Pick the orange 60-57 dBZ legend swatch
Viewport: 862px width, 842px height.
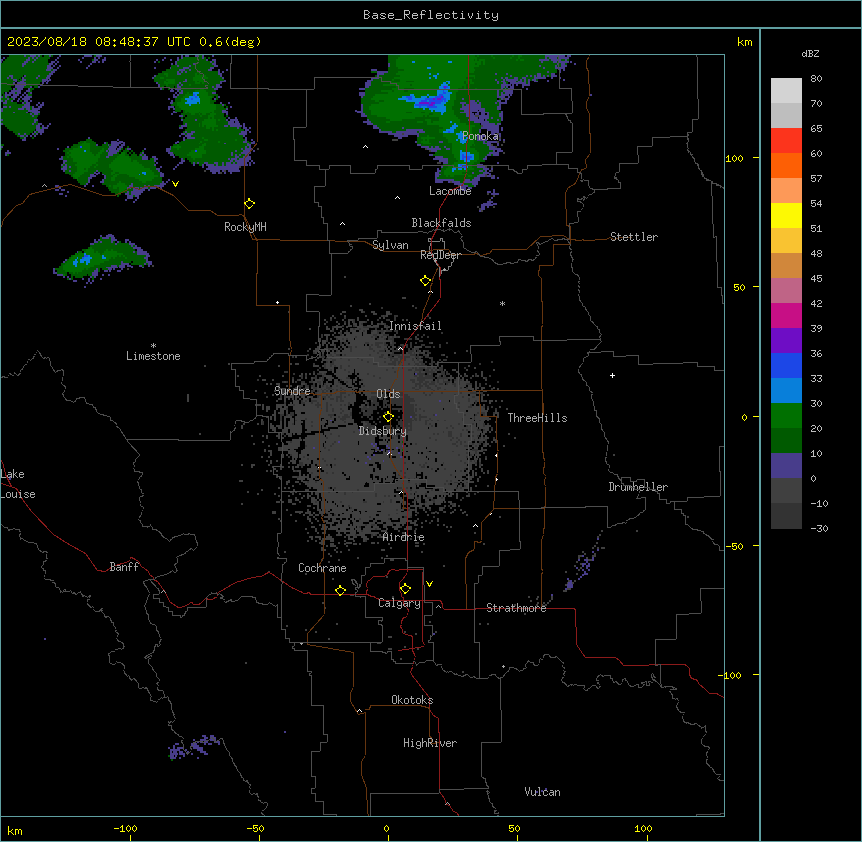click(786, 165)
